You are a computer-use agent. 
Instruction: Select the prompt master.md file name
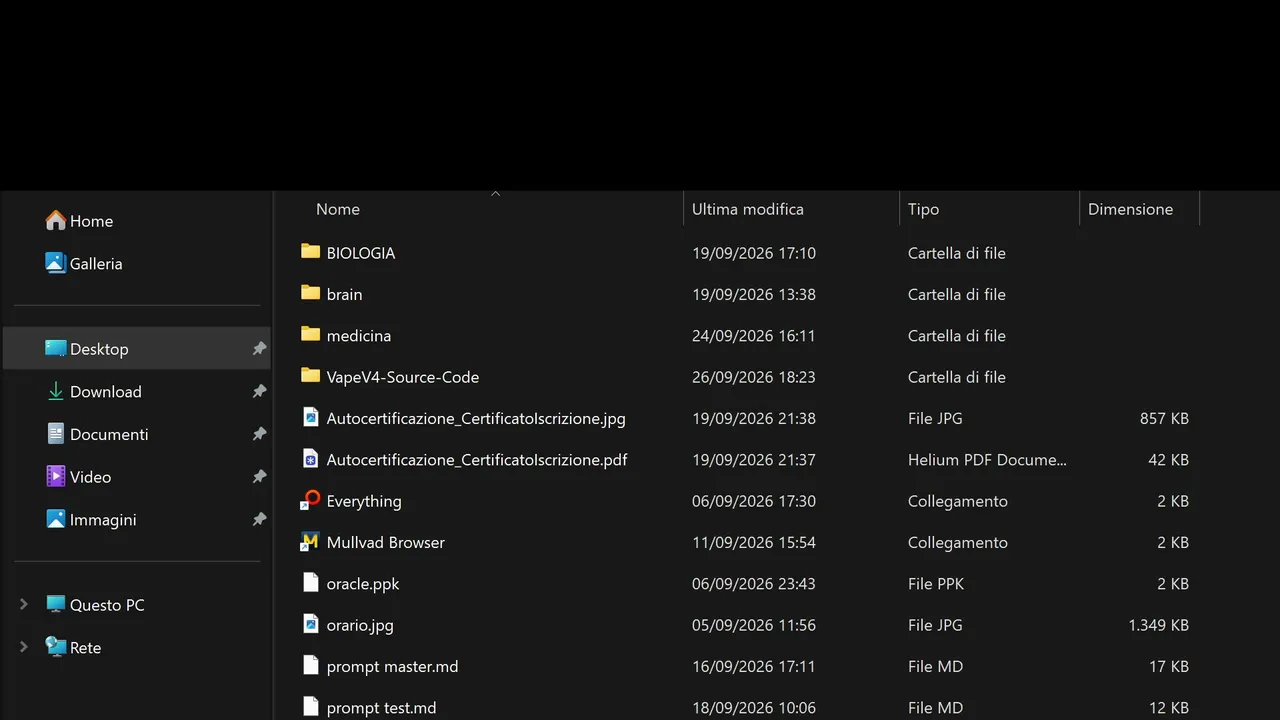(x=392, y=666)
